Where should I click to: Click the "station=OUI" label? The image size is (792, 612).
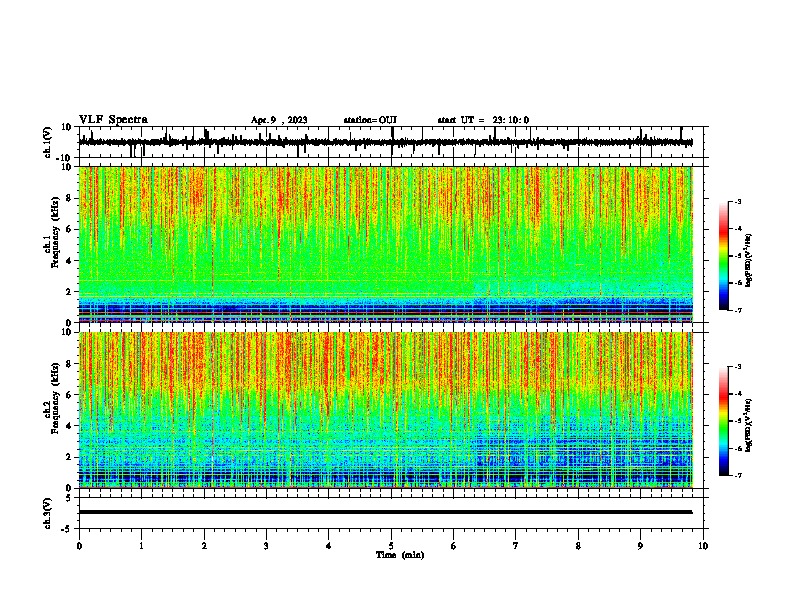370,120
